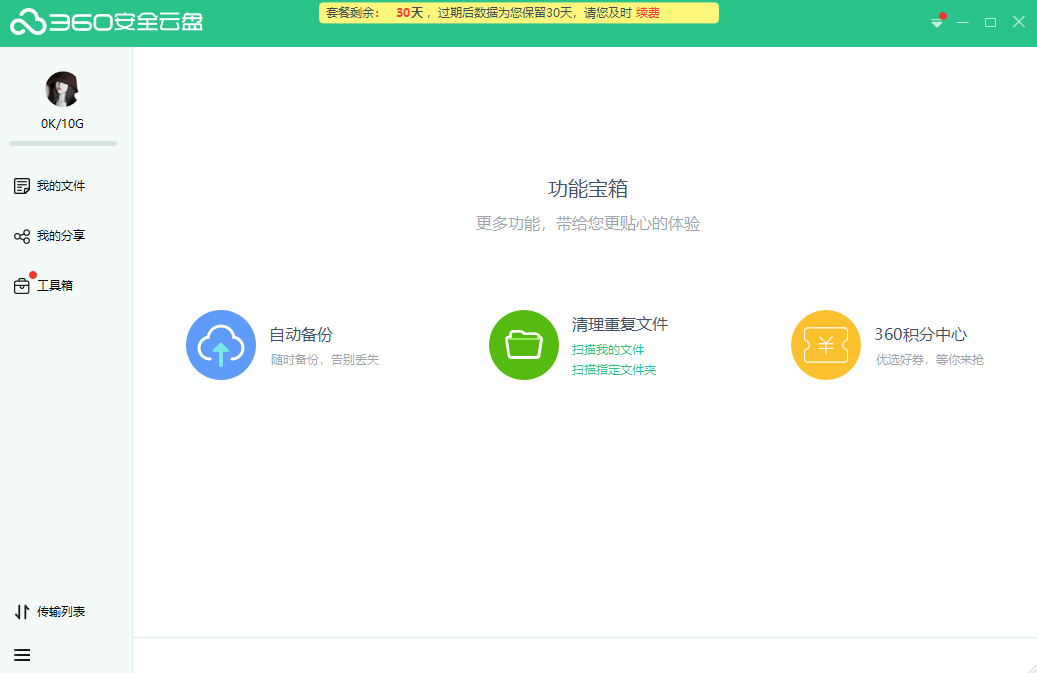Click the green 清理重复文件 folder icon

[523, 345]
